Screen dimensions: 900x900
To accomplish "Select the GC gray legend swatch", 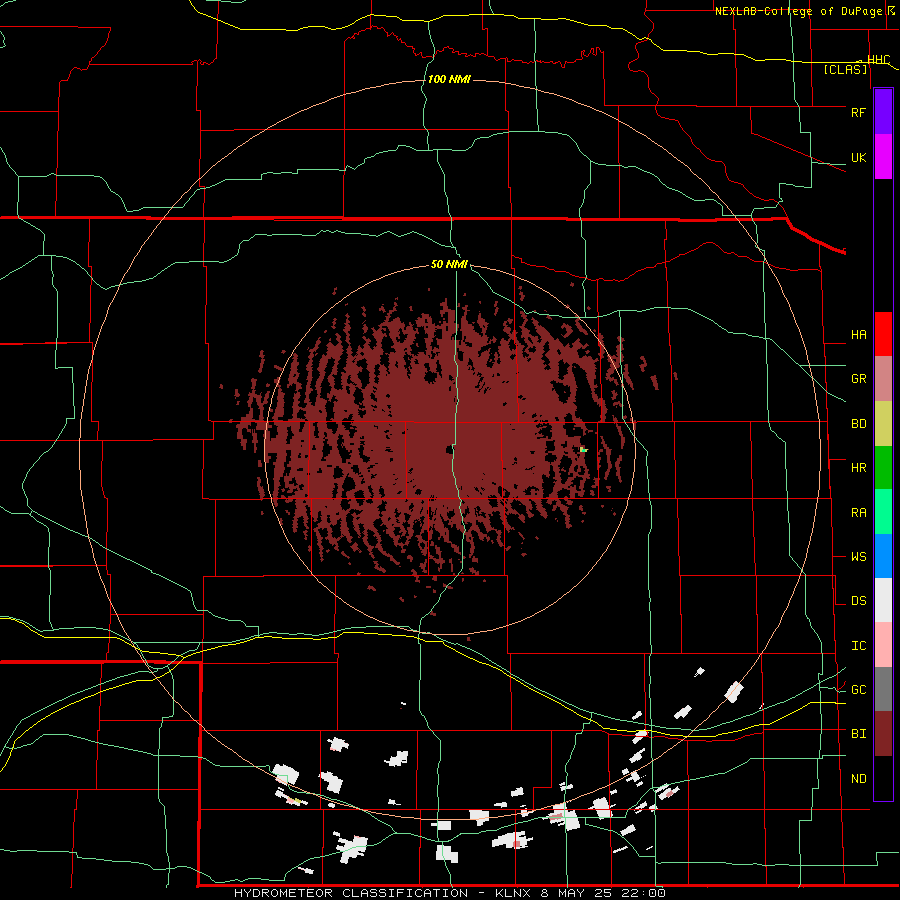I will 883,689.
